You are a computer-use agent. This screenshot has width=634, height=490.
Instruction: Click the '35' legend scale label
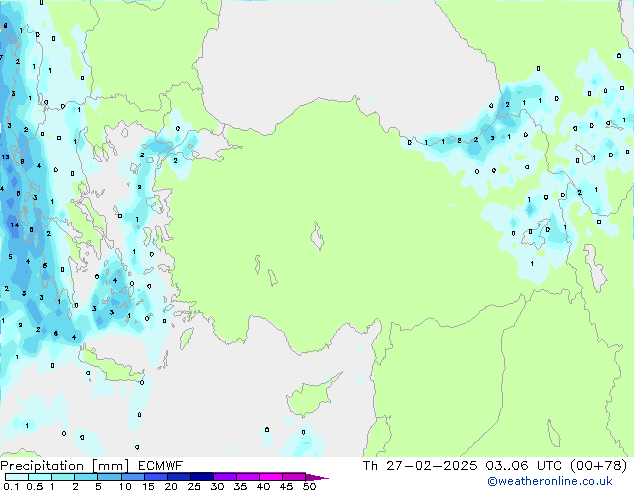240,486
